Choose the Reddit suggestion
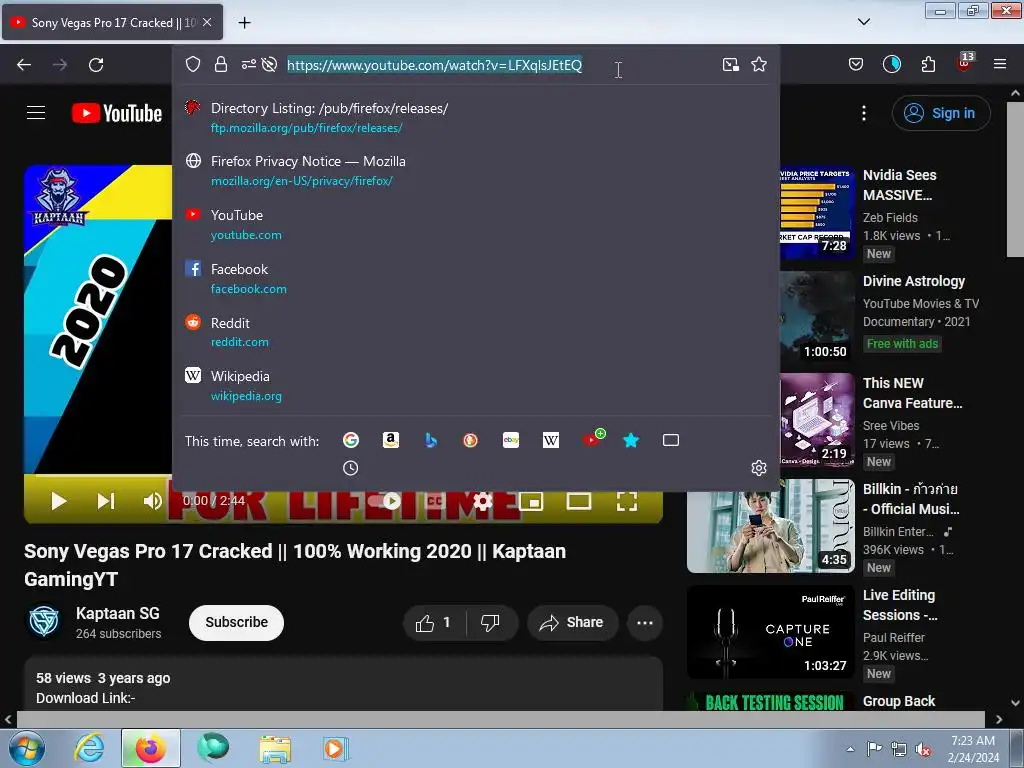1024x768 pixels. [476, 332]
